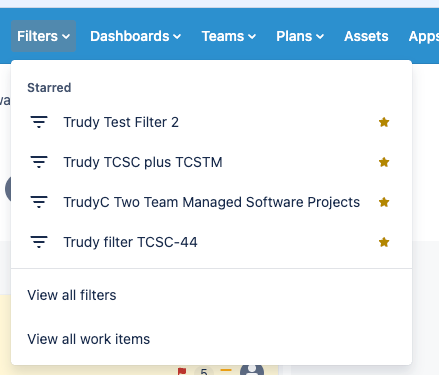Screen dimensions: 439x375
Task: Open TrudyC Two Team Managed Software Projects
Action: click(212, 202)
